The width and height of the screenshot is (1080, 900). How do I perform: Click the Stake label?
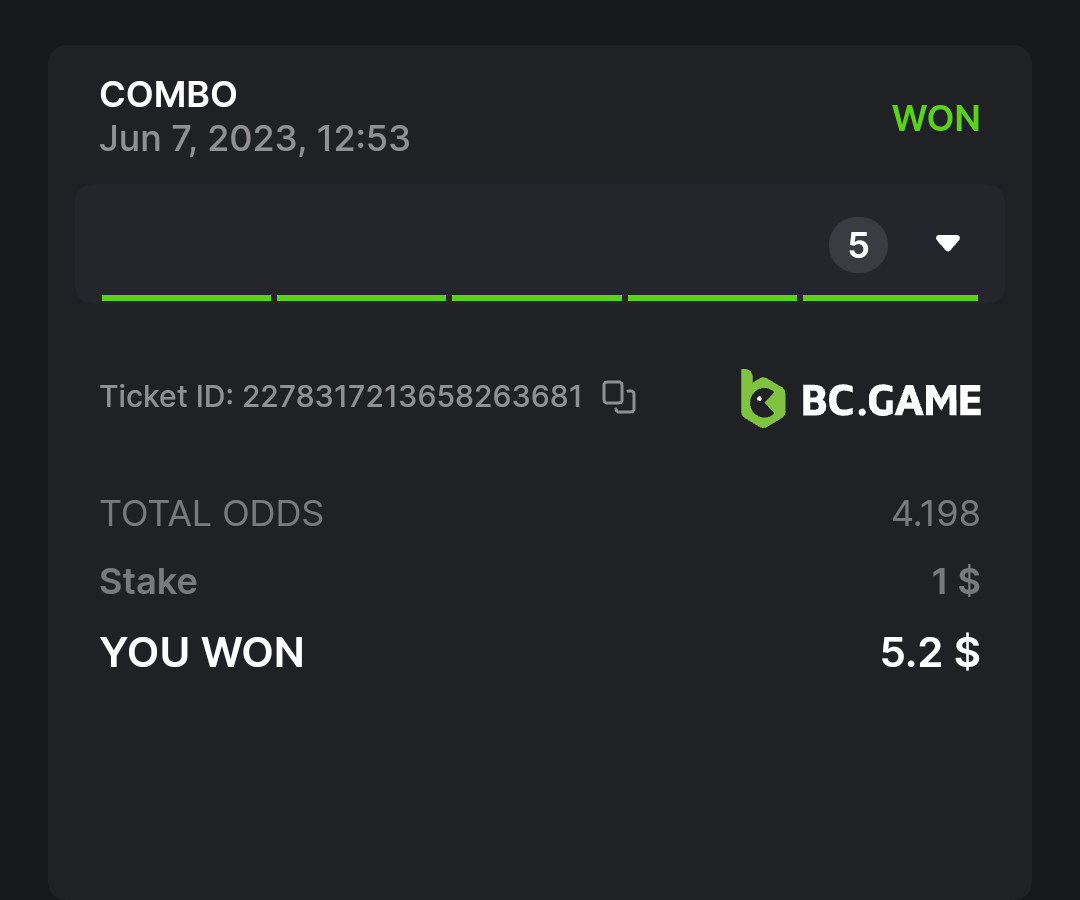point(149,581)
